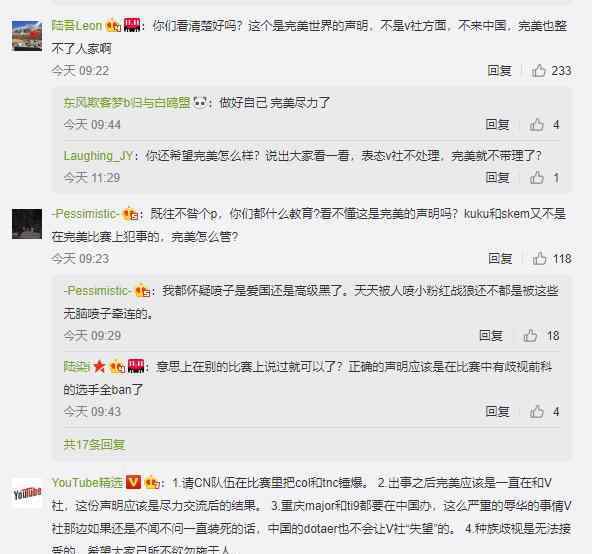This screenshot has width=592, height=554.
Task: Click the red star badge next to 陆染
Action: [x=99, y=366]
